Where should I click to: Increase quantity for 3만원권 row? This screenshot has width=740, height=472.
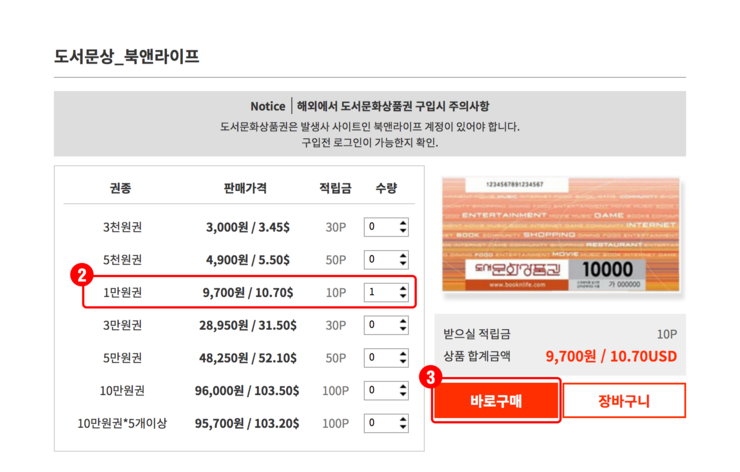403,321
